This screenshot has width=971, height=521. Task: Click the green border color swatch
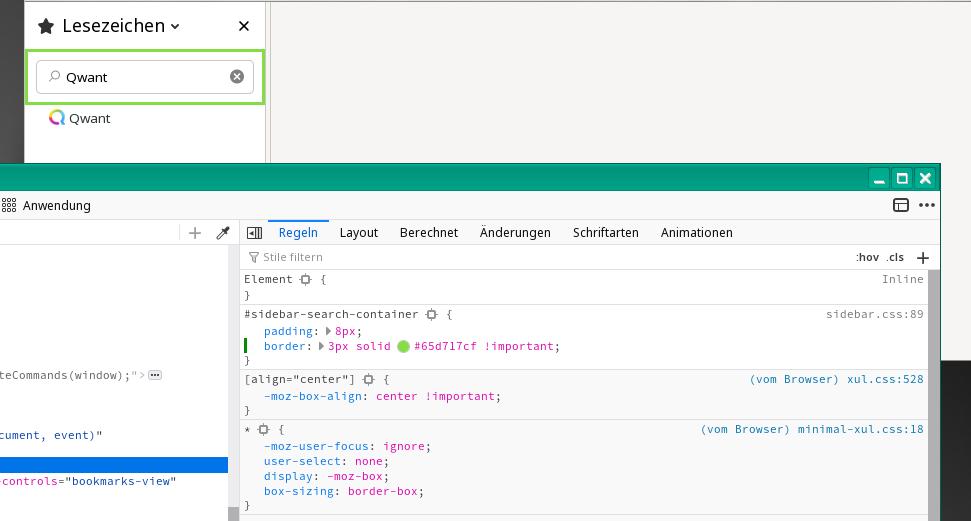pyautogui.click(x=404, y=347)
